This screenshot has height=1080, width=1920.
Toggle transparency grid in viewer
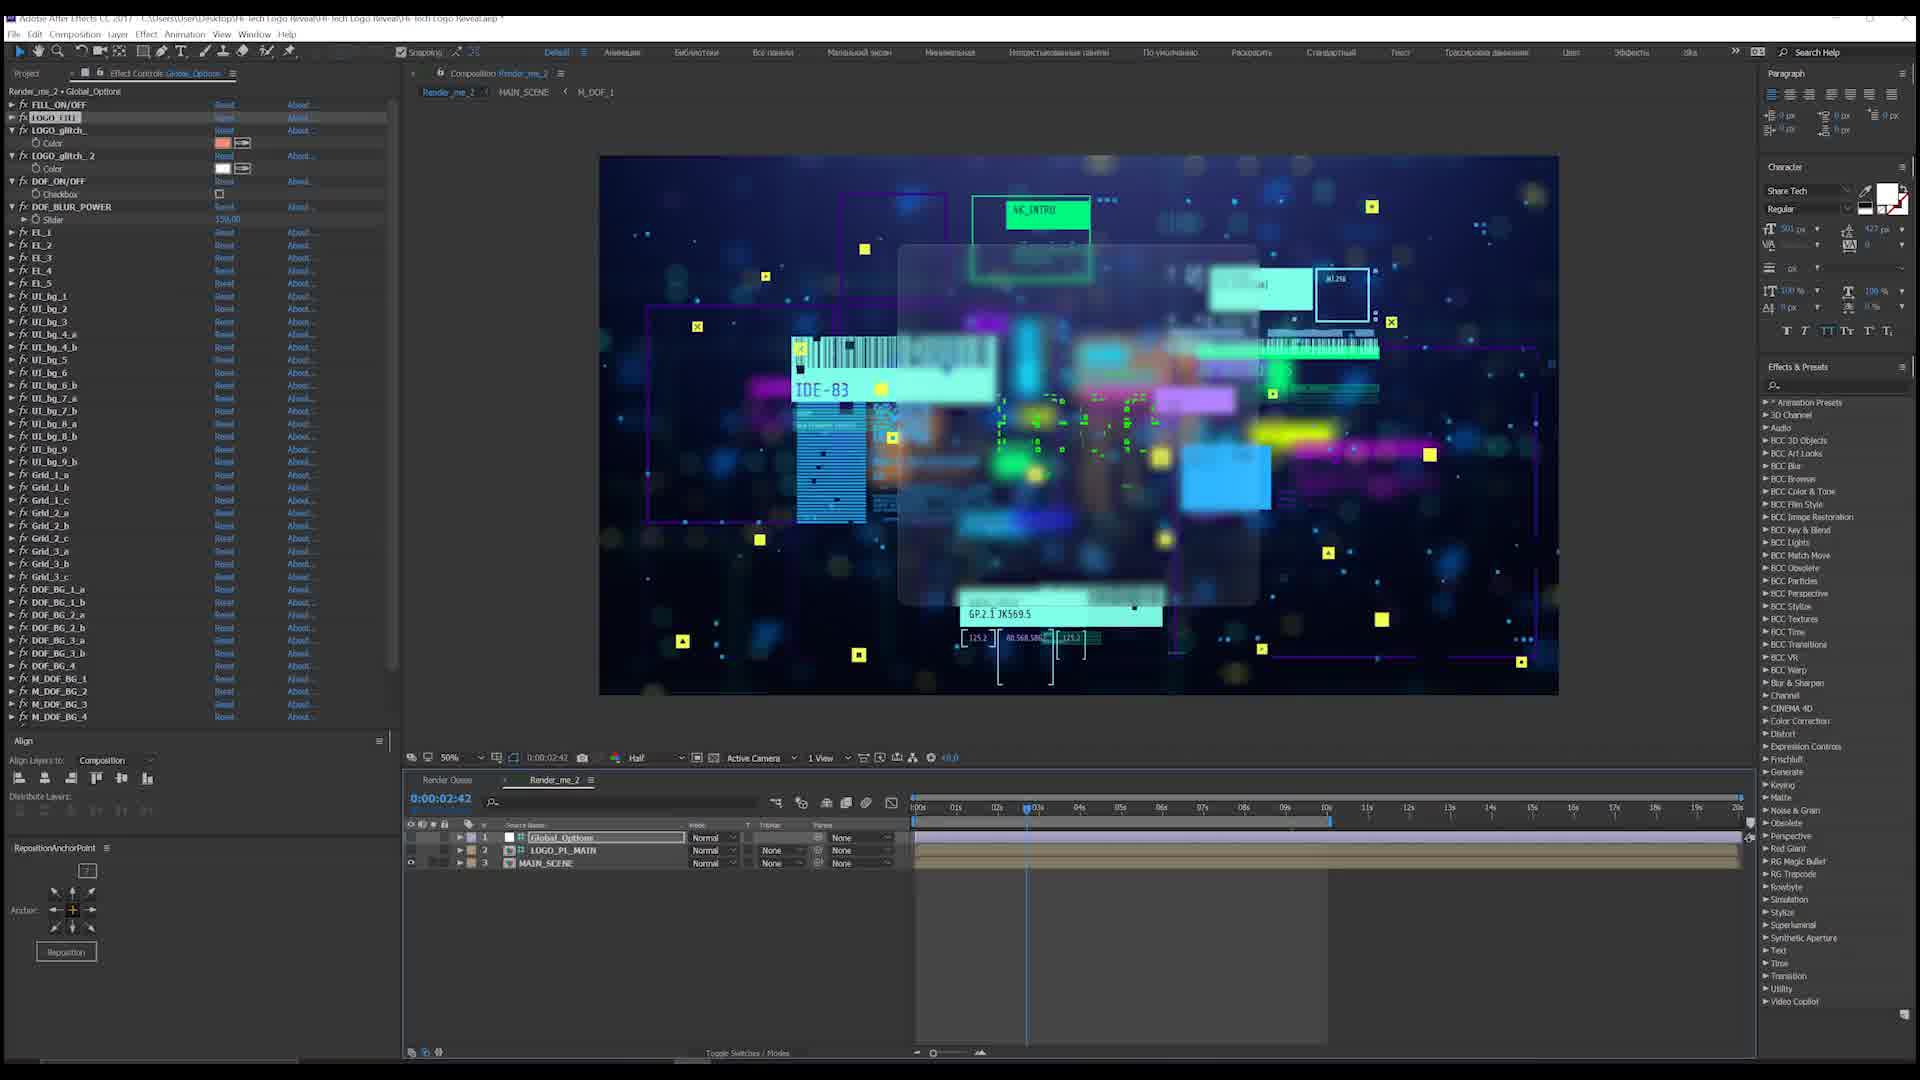tap(714, 758)
